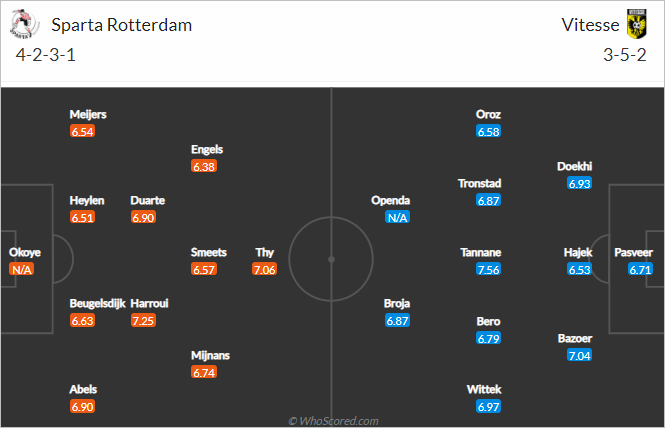Click Broja's 6.87 rating badge
Viewport: 665px width, 428px height.
pyautogui.click(x=397, y=321)
